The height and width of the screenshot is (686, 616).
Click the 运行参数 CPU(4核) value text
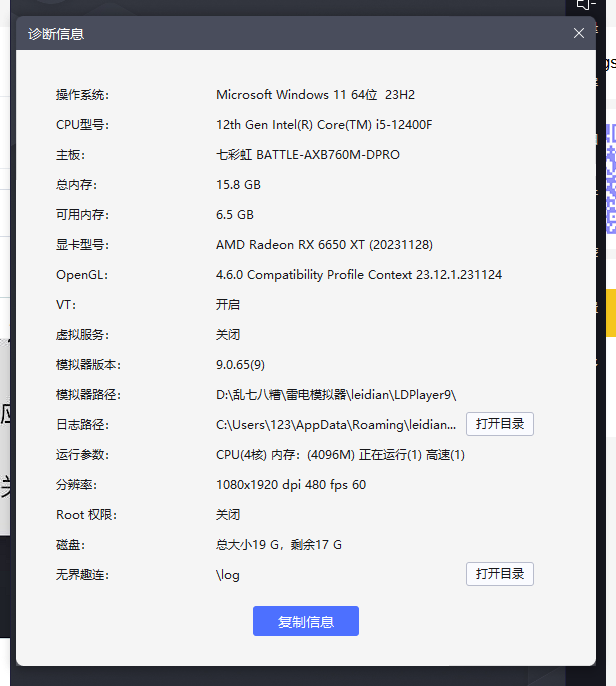click(340, 455)
